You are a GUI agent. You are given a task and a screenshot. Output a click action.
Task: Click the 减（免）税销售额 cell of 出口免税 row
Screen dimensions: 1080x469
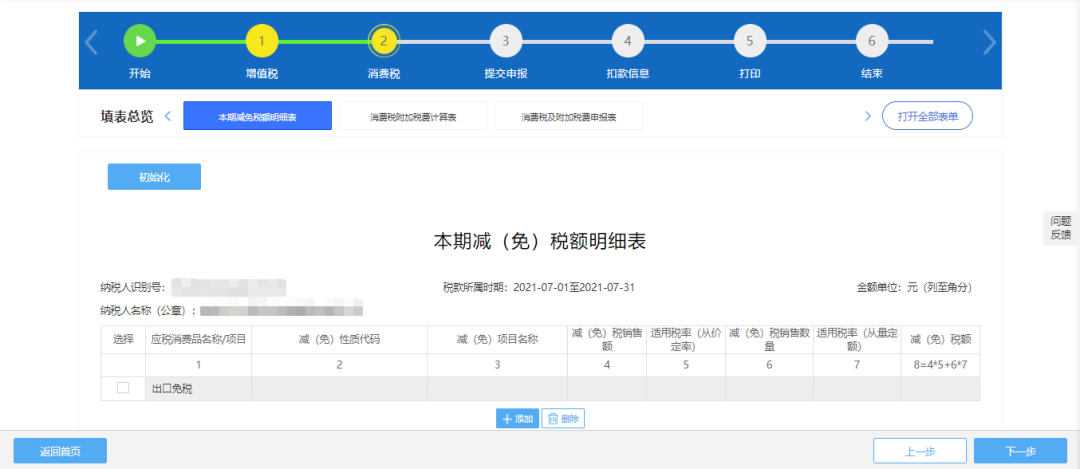click(x=607, y=388)
